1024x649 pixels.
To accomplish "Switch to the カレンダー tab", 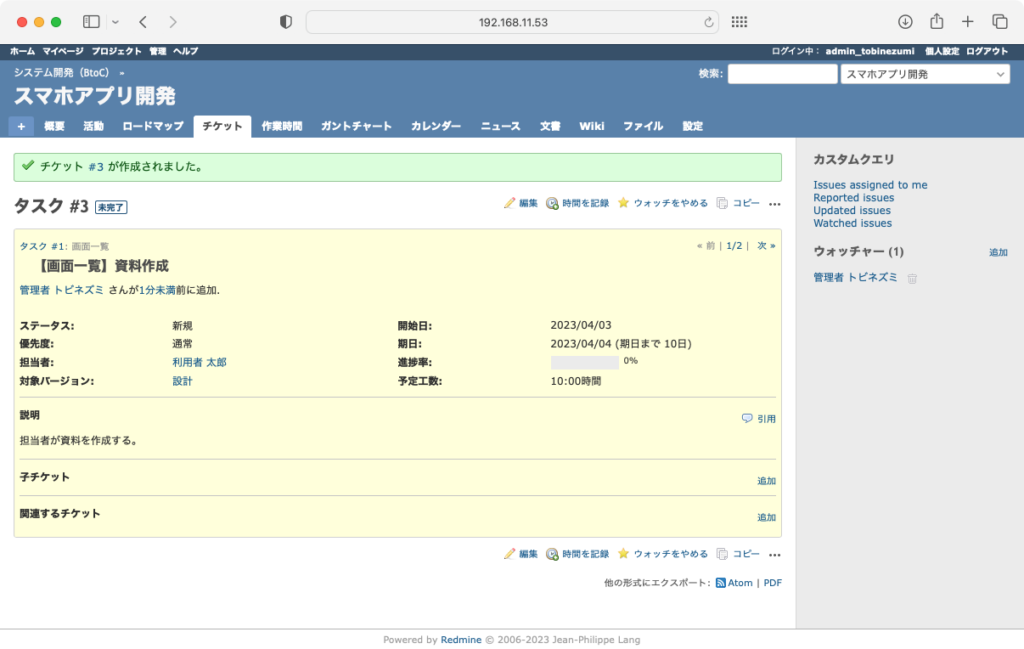I will [x=436, y=126].
